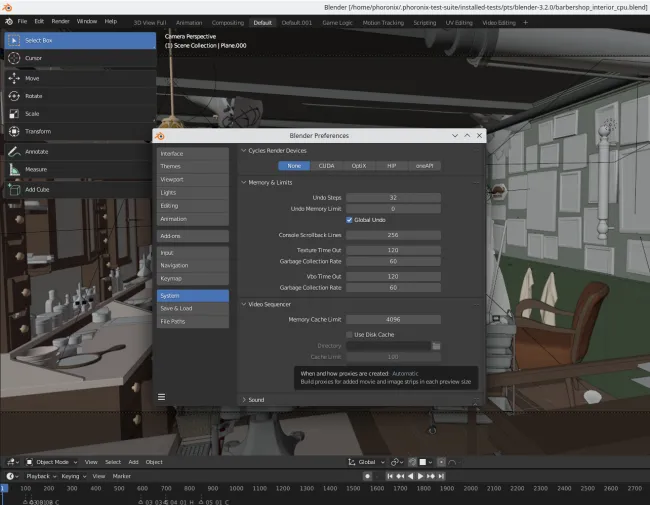This screenshot has width=650, height=505.
Task: Toggle the Global Undo checkbox
Action: coord(349,220)
